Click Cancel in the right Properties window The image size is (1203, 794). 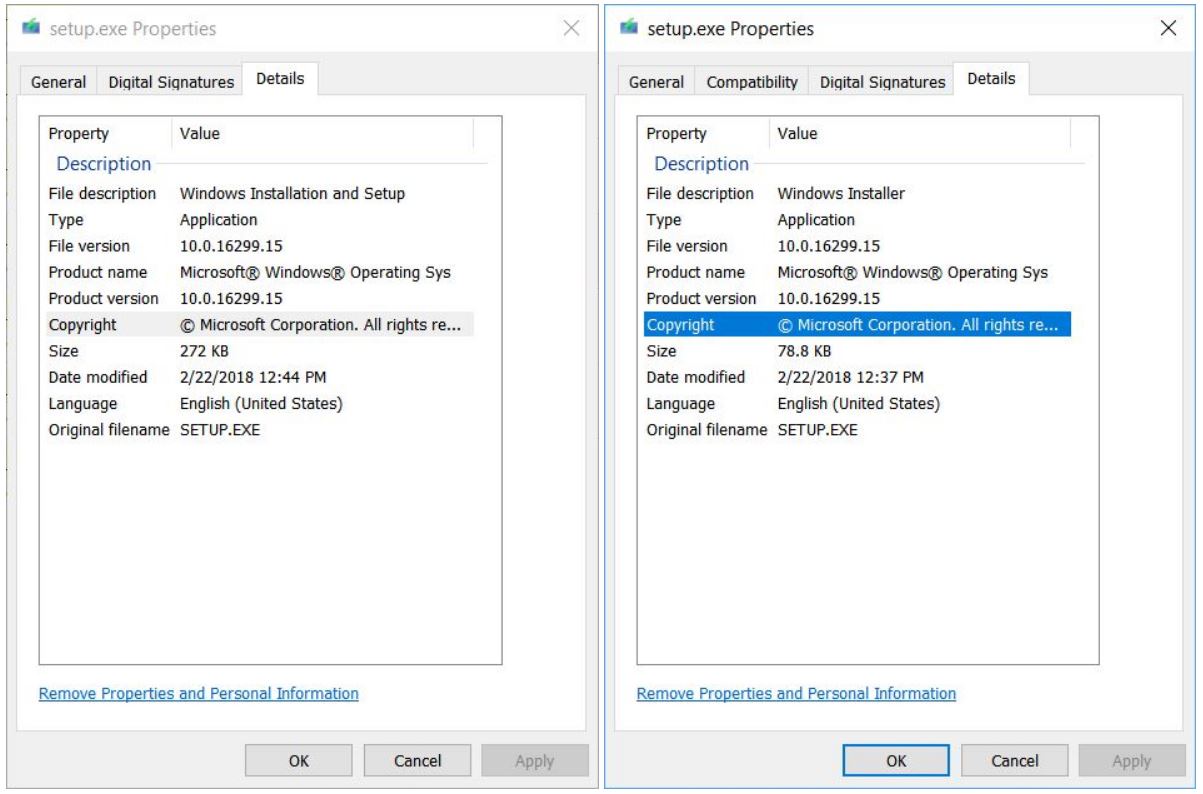(1015, 761)
